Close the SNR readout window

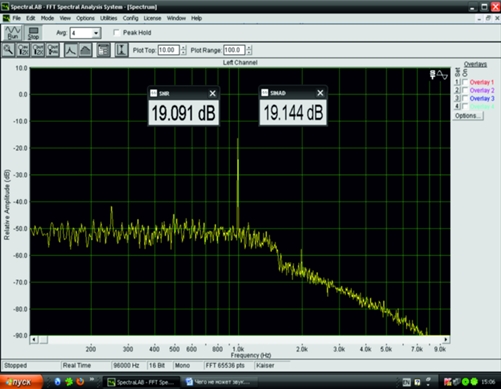[x=213, y=93]
